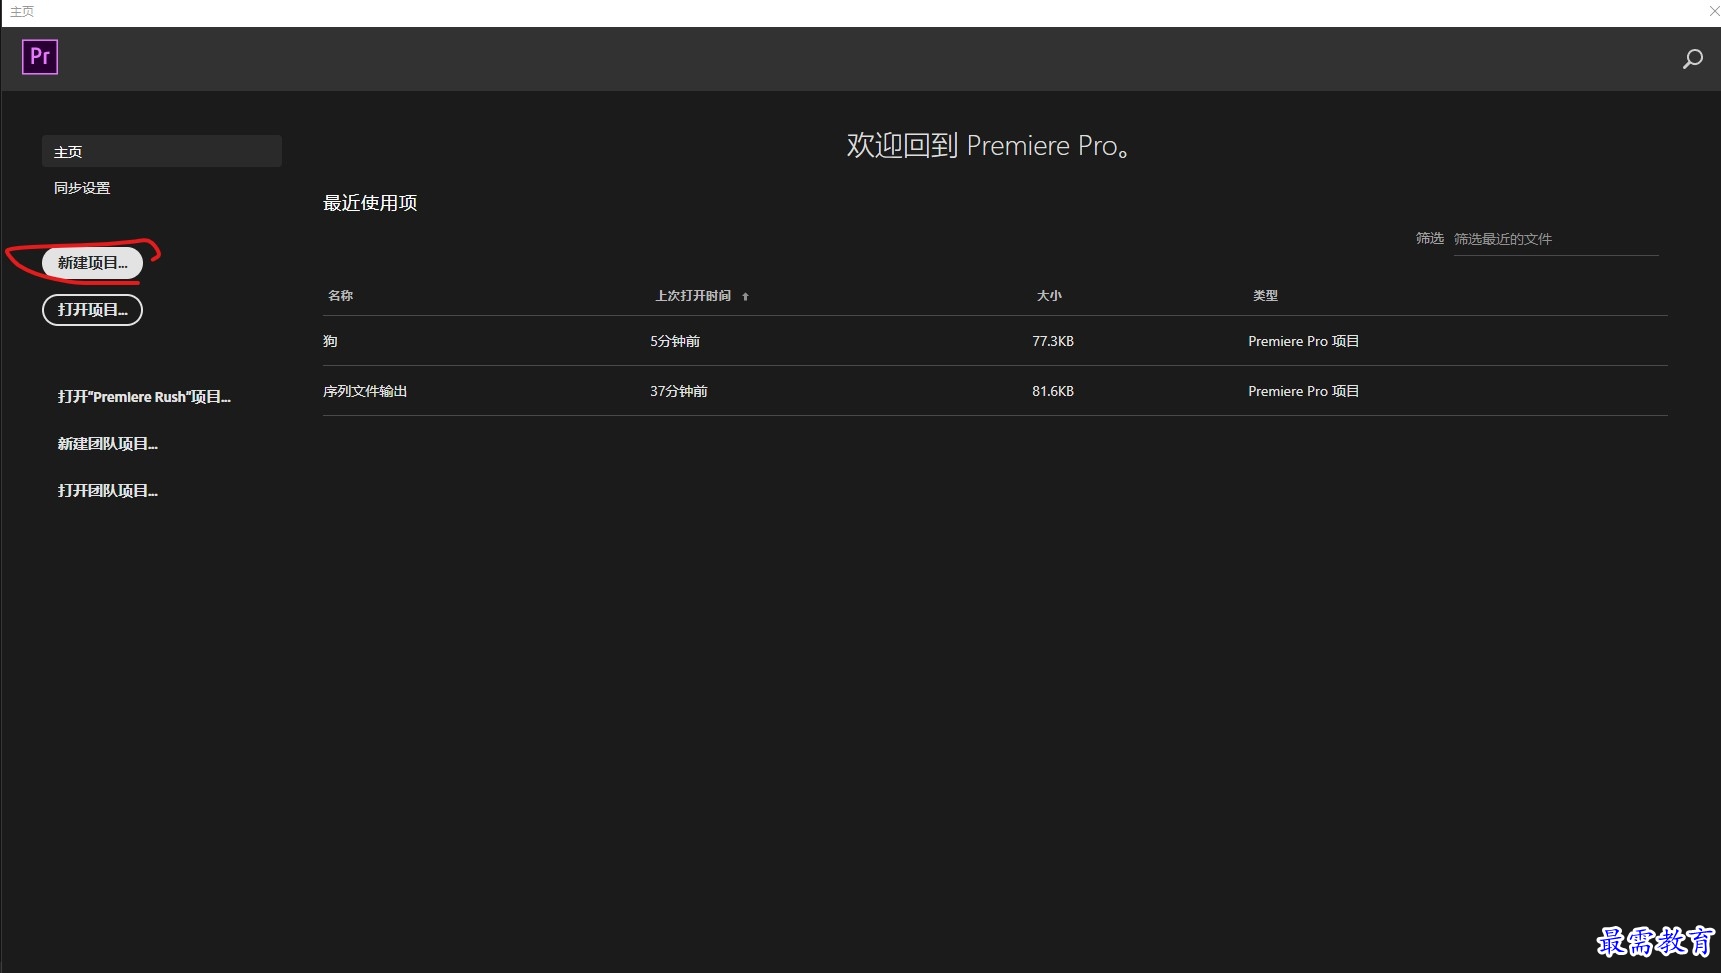This screenshot has width=1721, height=973.
Task: Sort by the 名称 column header
Action: (340, 296)
